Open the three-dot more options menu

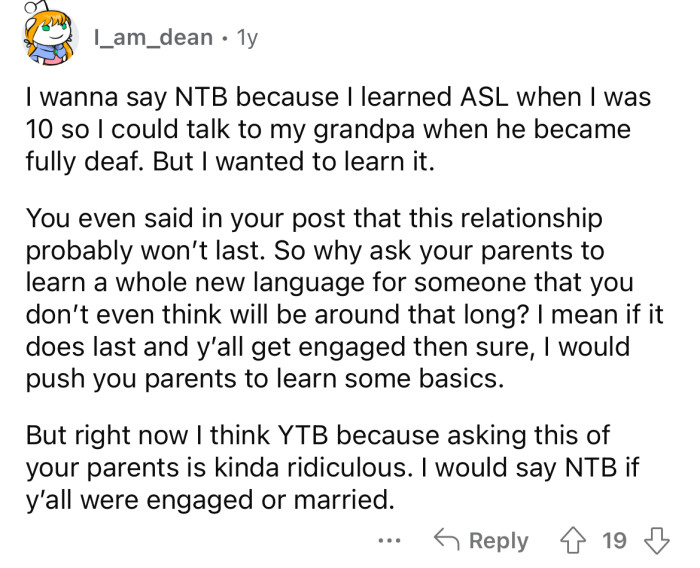click(x=389, y=540)
